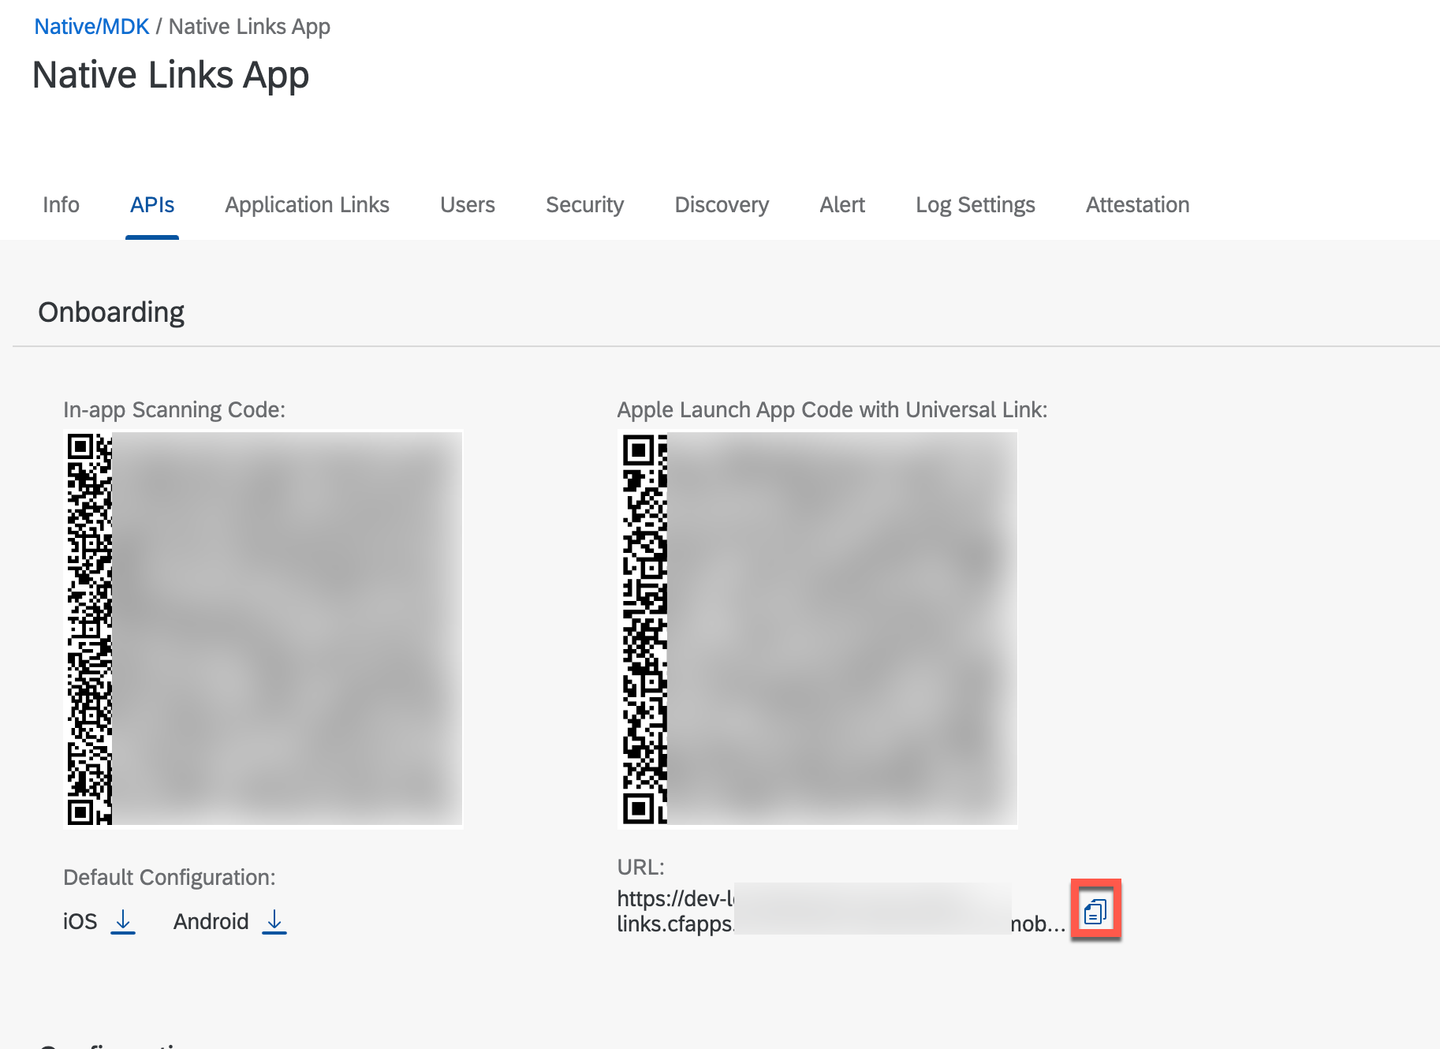Switch to the Log Settings tab
This screenshot has height=1049, width=1440.
(975, 205)
